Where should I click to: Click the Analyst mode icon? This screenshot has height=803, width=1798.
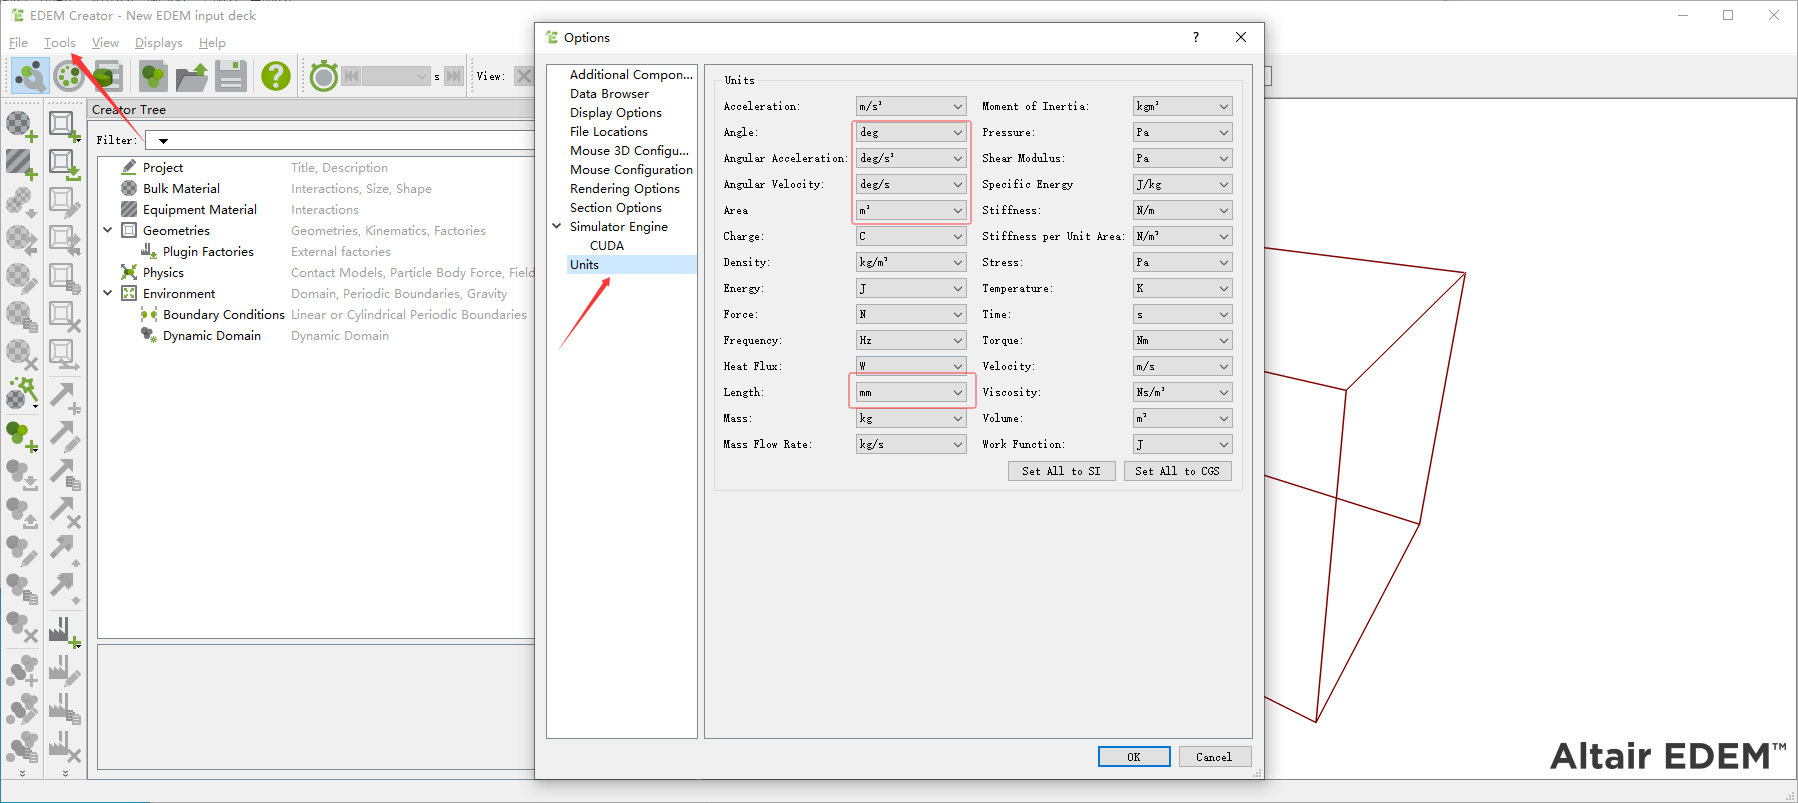[x=108, y=76]
